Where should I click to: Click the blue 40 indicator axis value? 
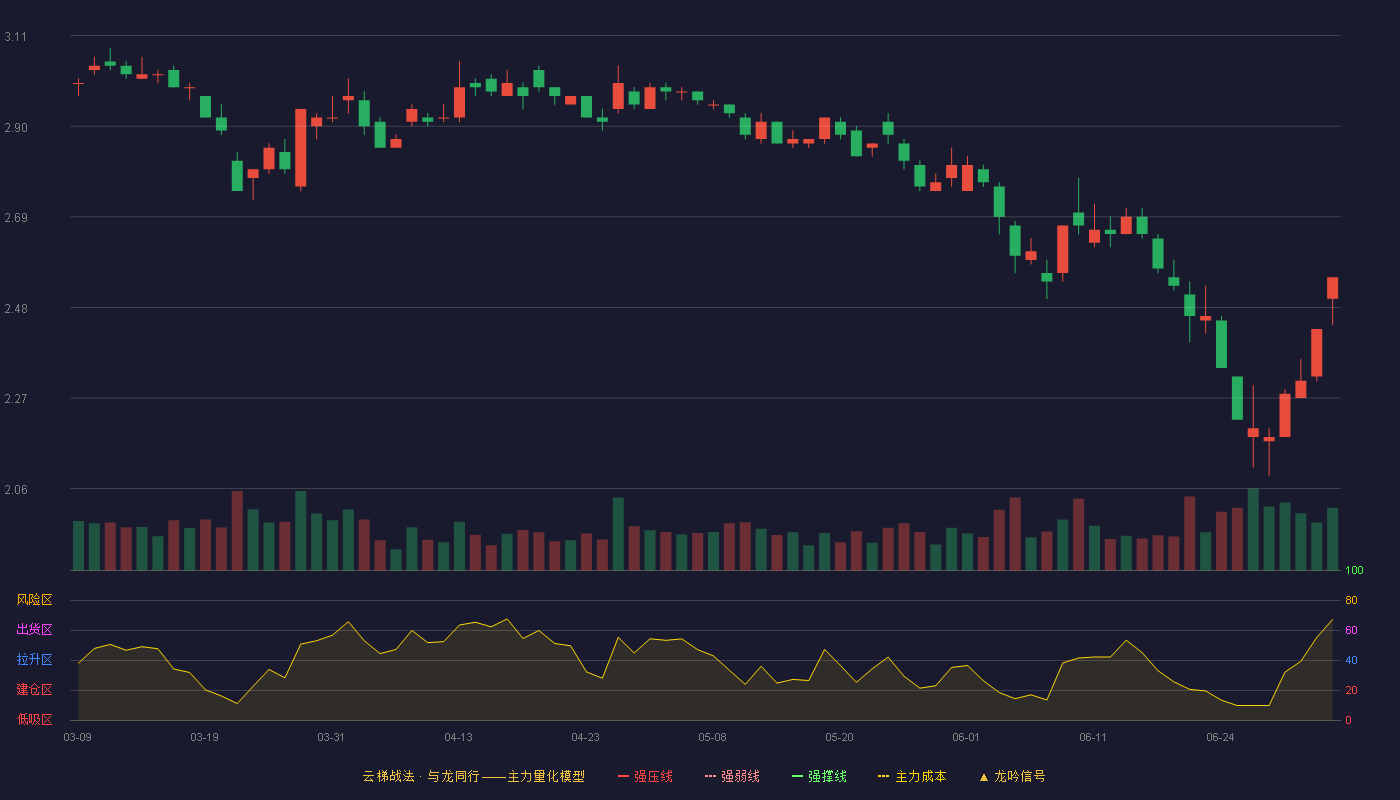[x=1351, y=660]
